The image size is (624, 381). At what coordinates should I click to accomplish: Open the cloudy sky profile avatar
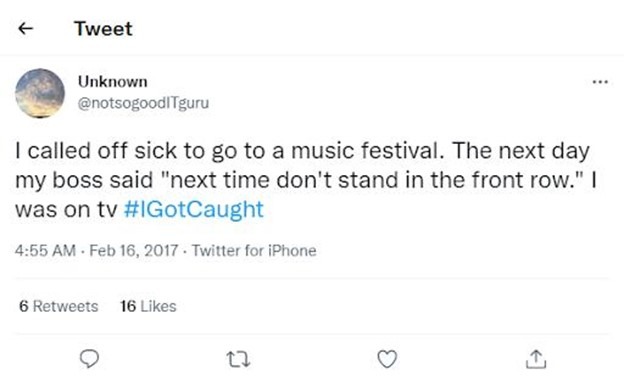40,93
